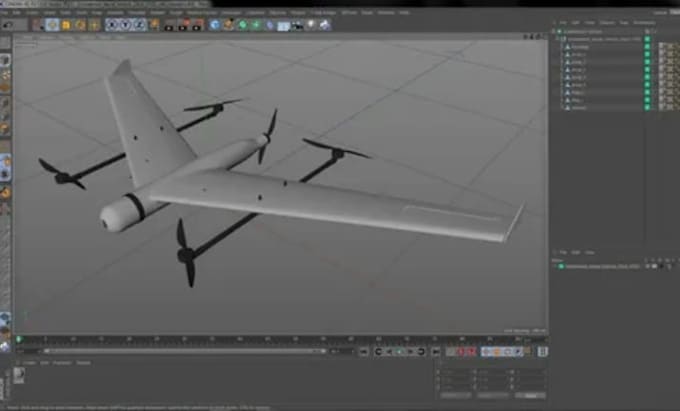Click the viewport zoom navigation icon
The width and height of the screenshot is (680, 411).
[x=532, y=36]
